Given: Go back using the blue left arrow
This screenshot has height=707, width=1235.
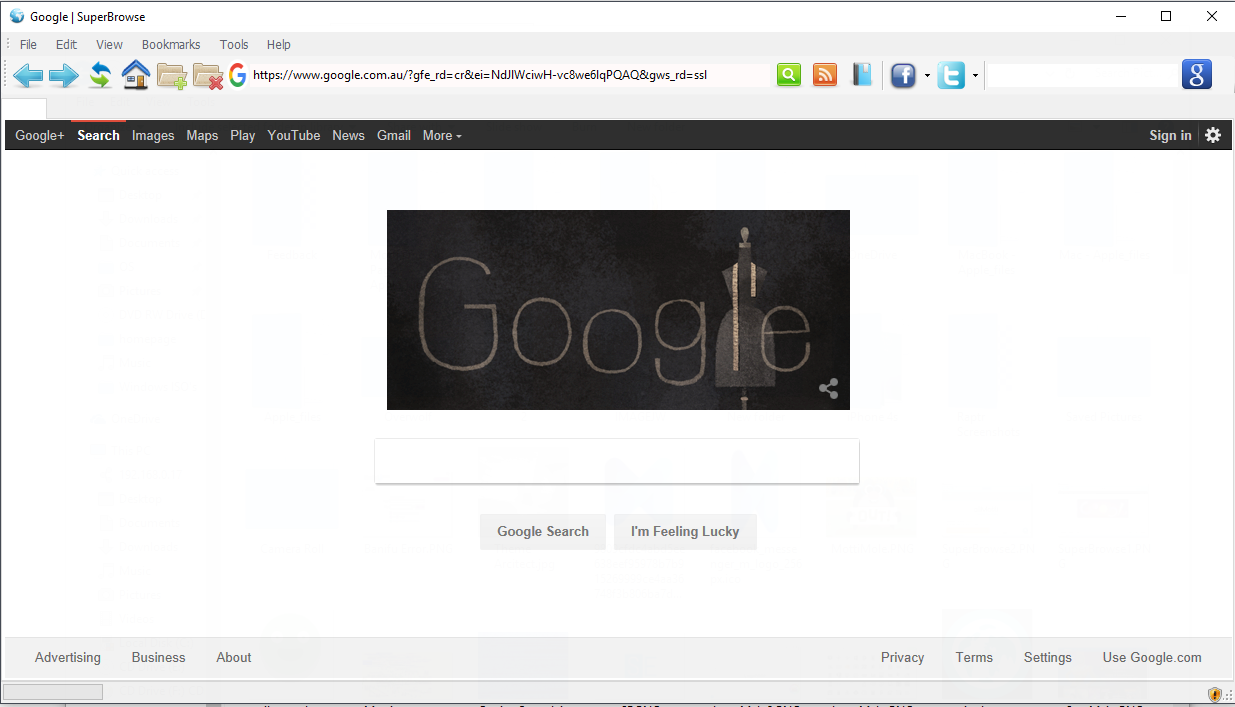Looking at the screenshot, I should (x=28, y=75).
